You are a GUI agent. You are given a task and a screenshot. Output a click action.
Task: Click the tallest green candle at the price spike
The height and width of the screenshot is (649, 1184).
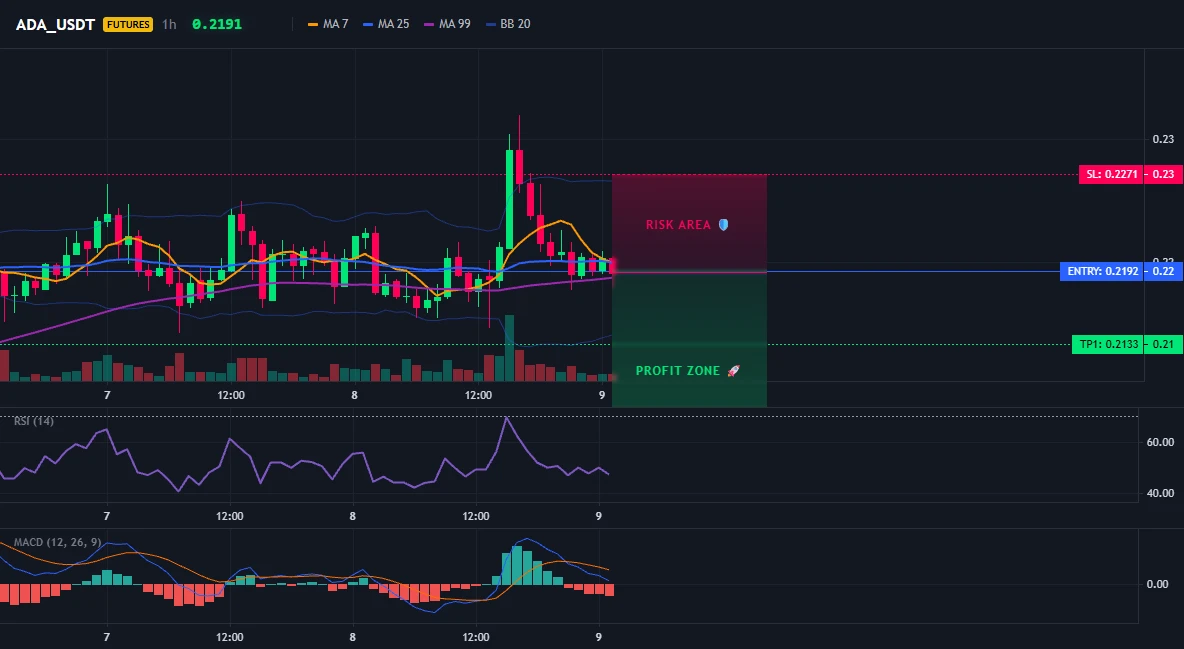click(x=510, y=199)
